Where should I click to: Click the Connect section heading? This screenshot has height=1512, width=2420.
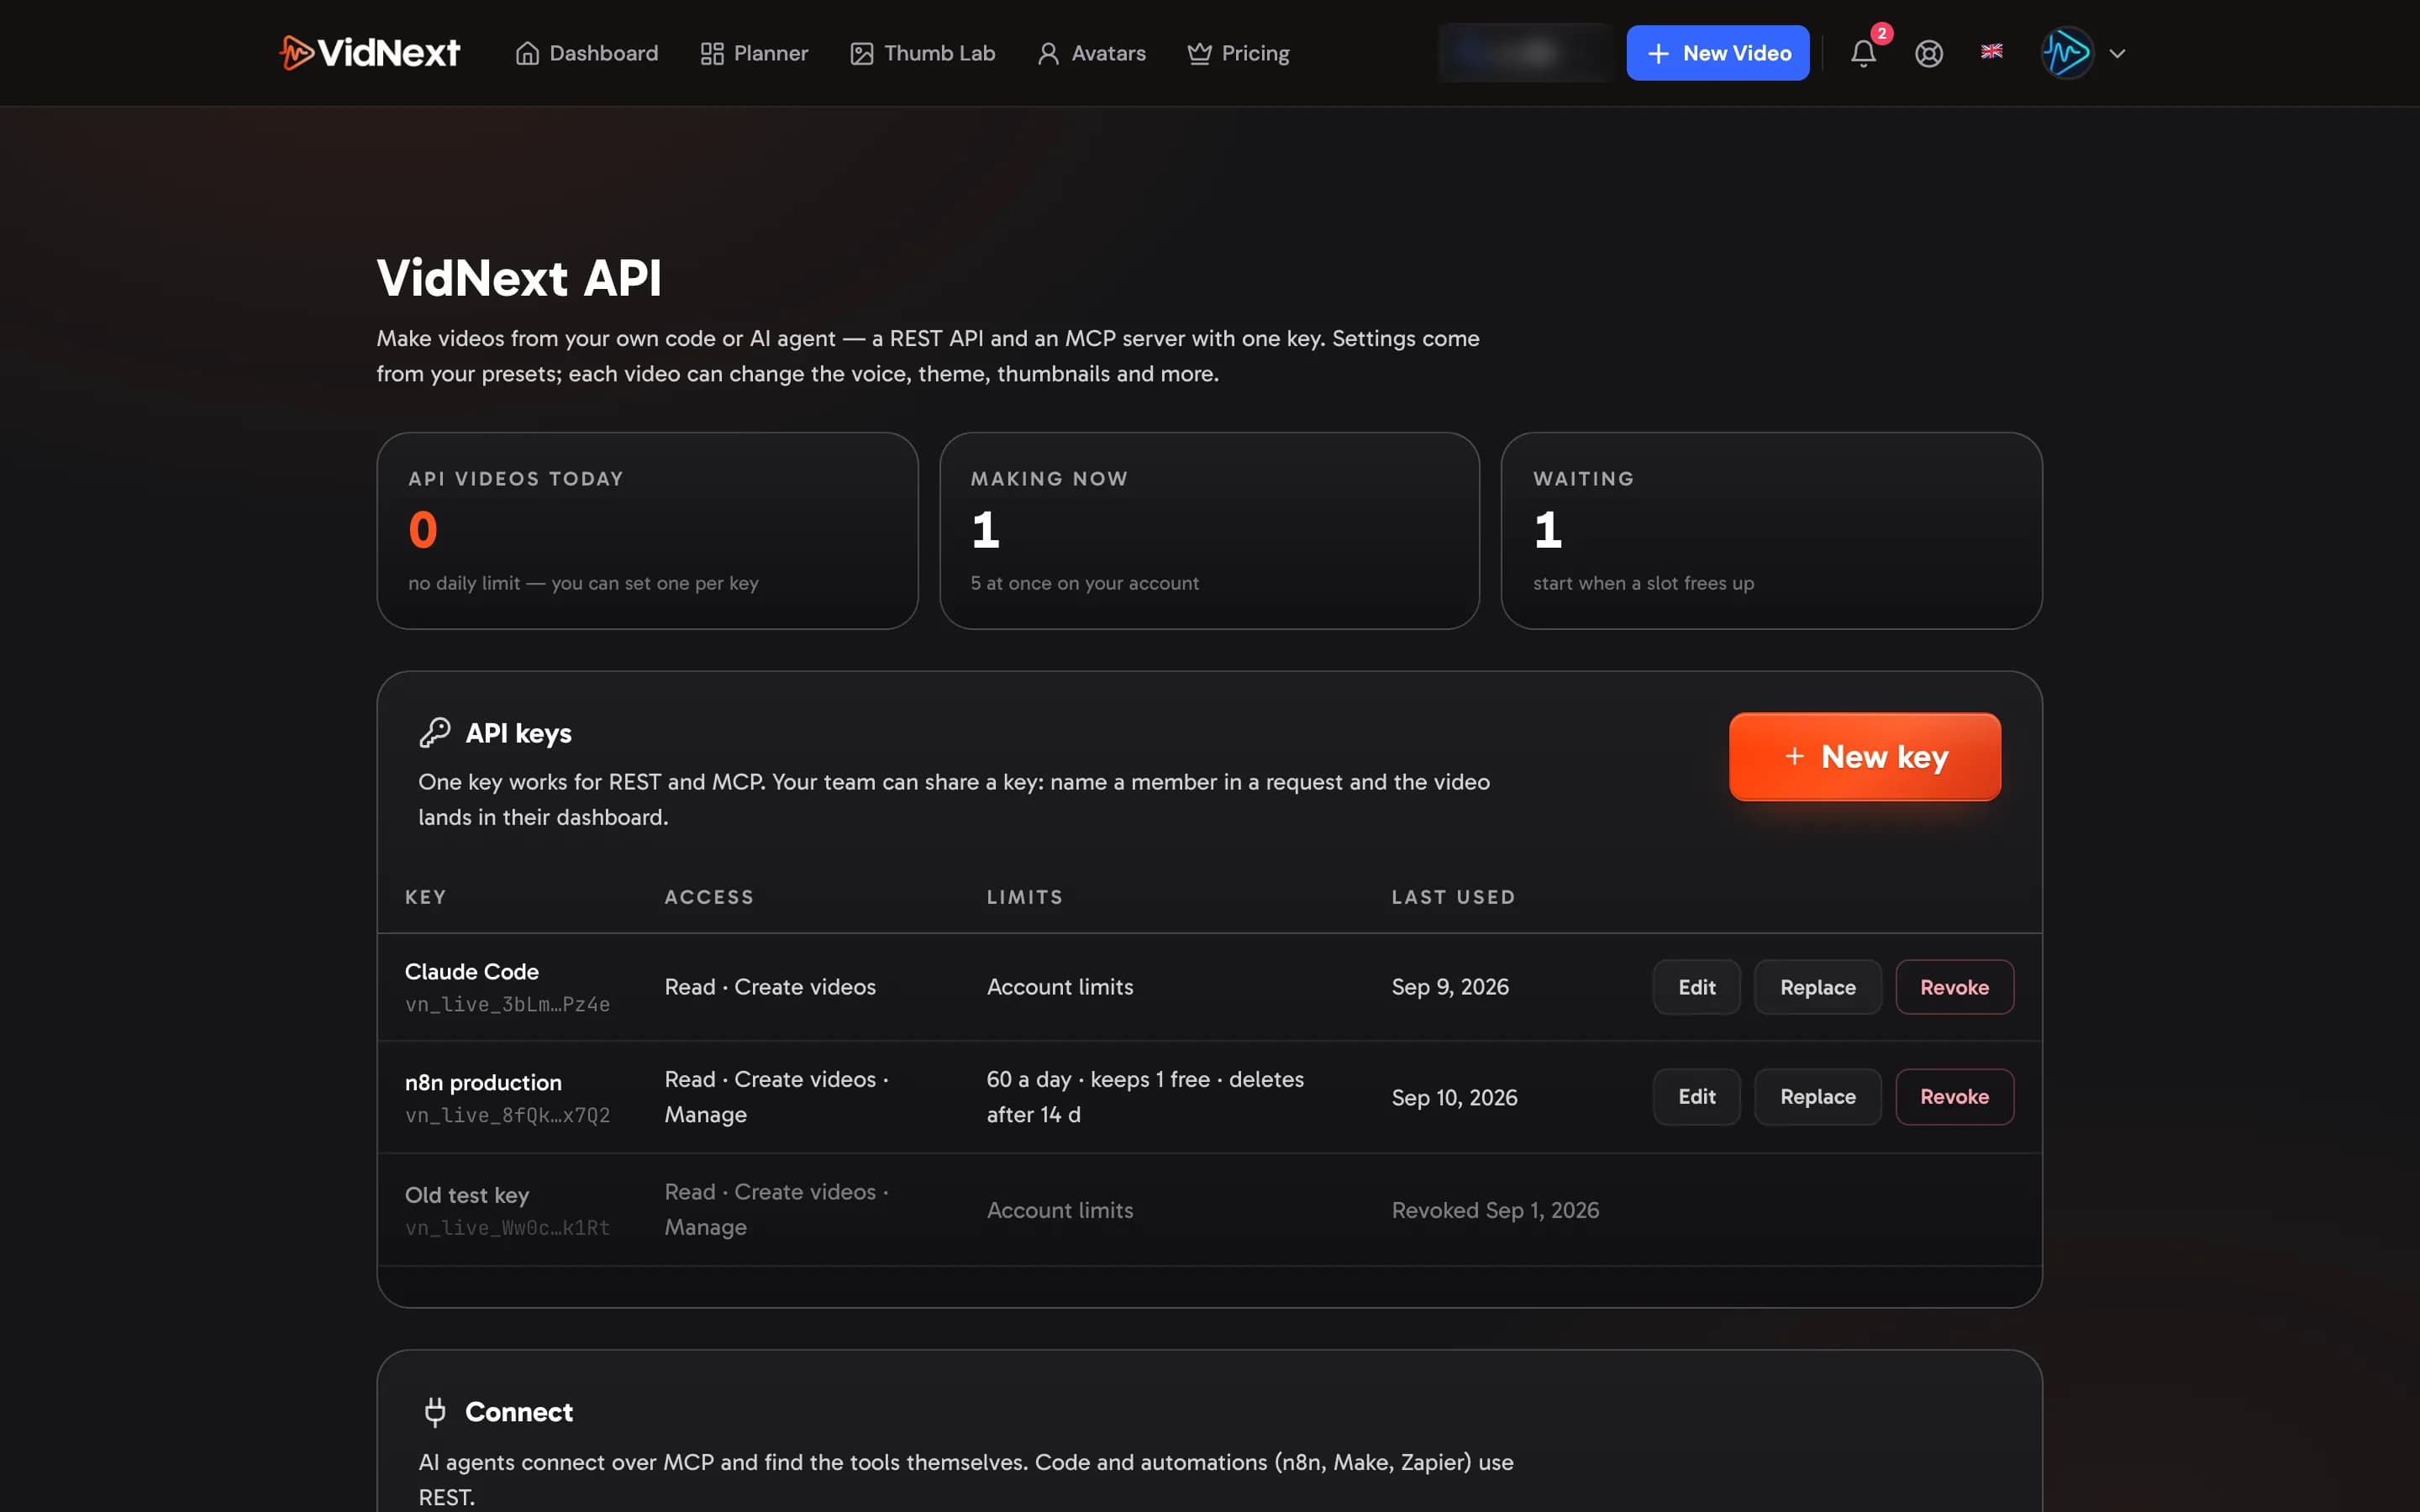point(519,1411)
